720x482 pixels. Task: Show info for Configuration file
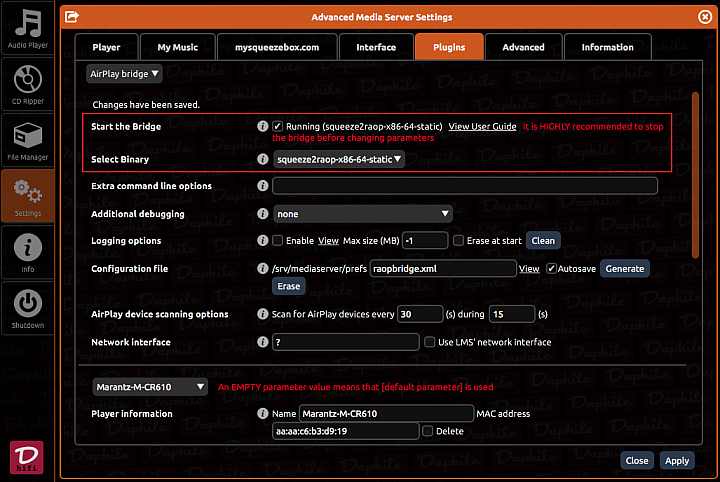pyautogui.click(x=262, y=269)
